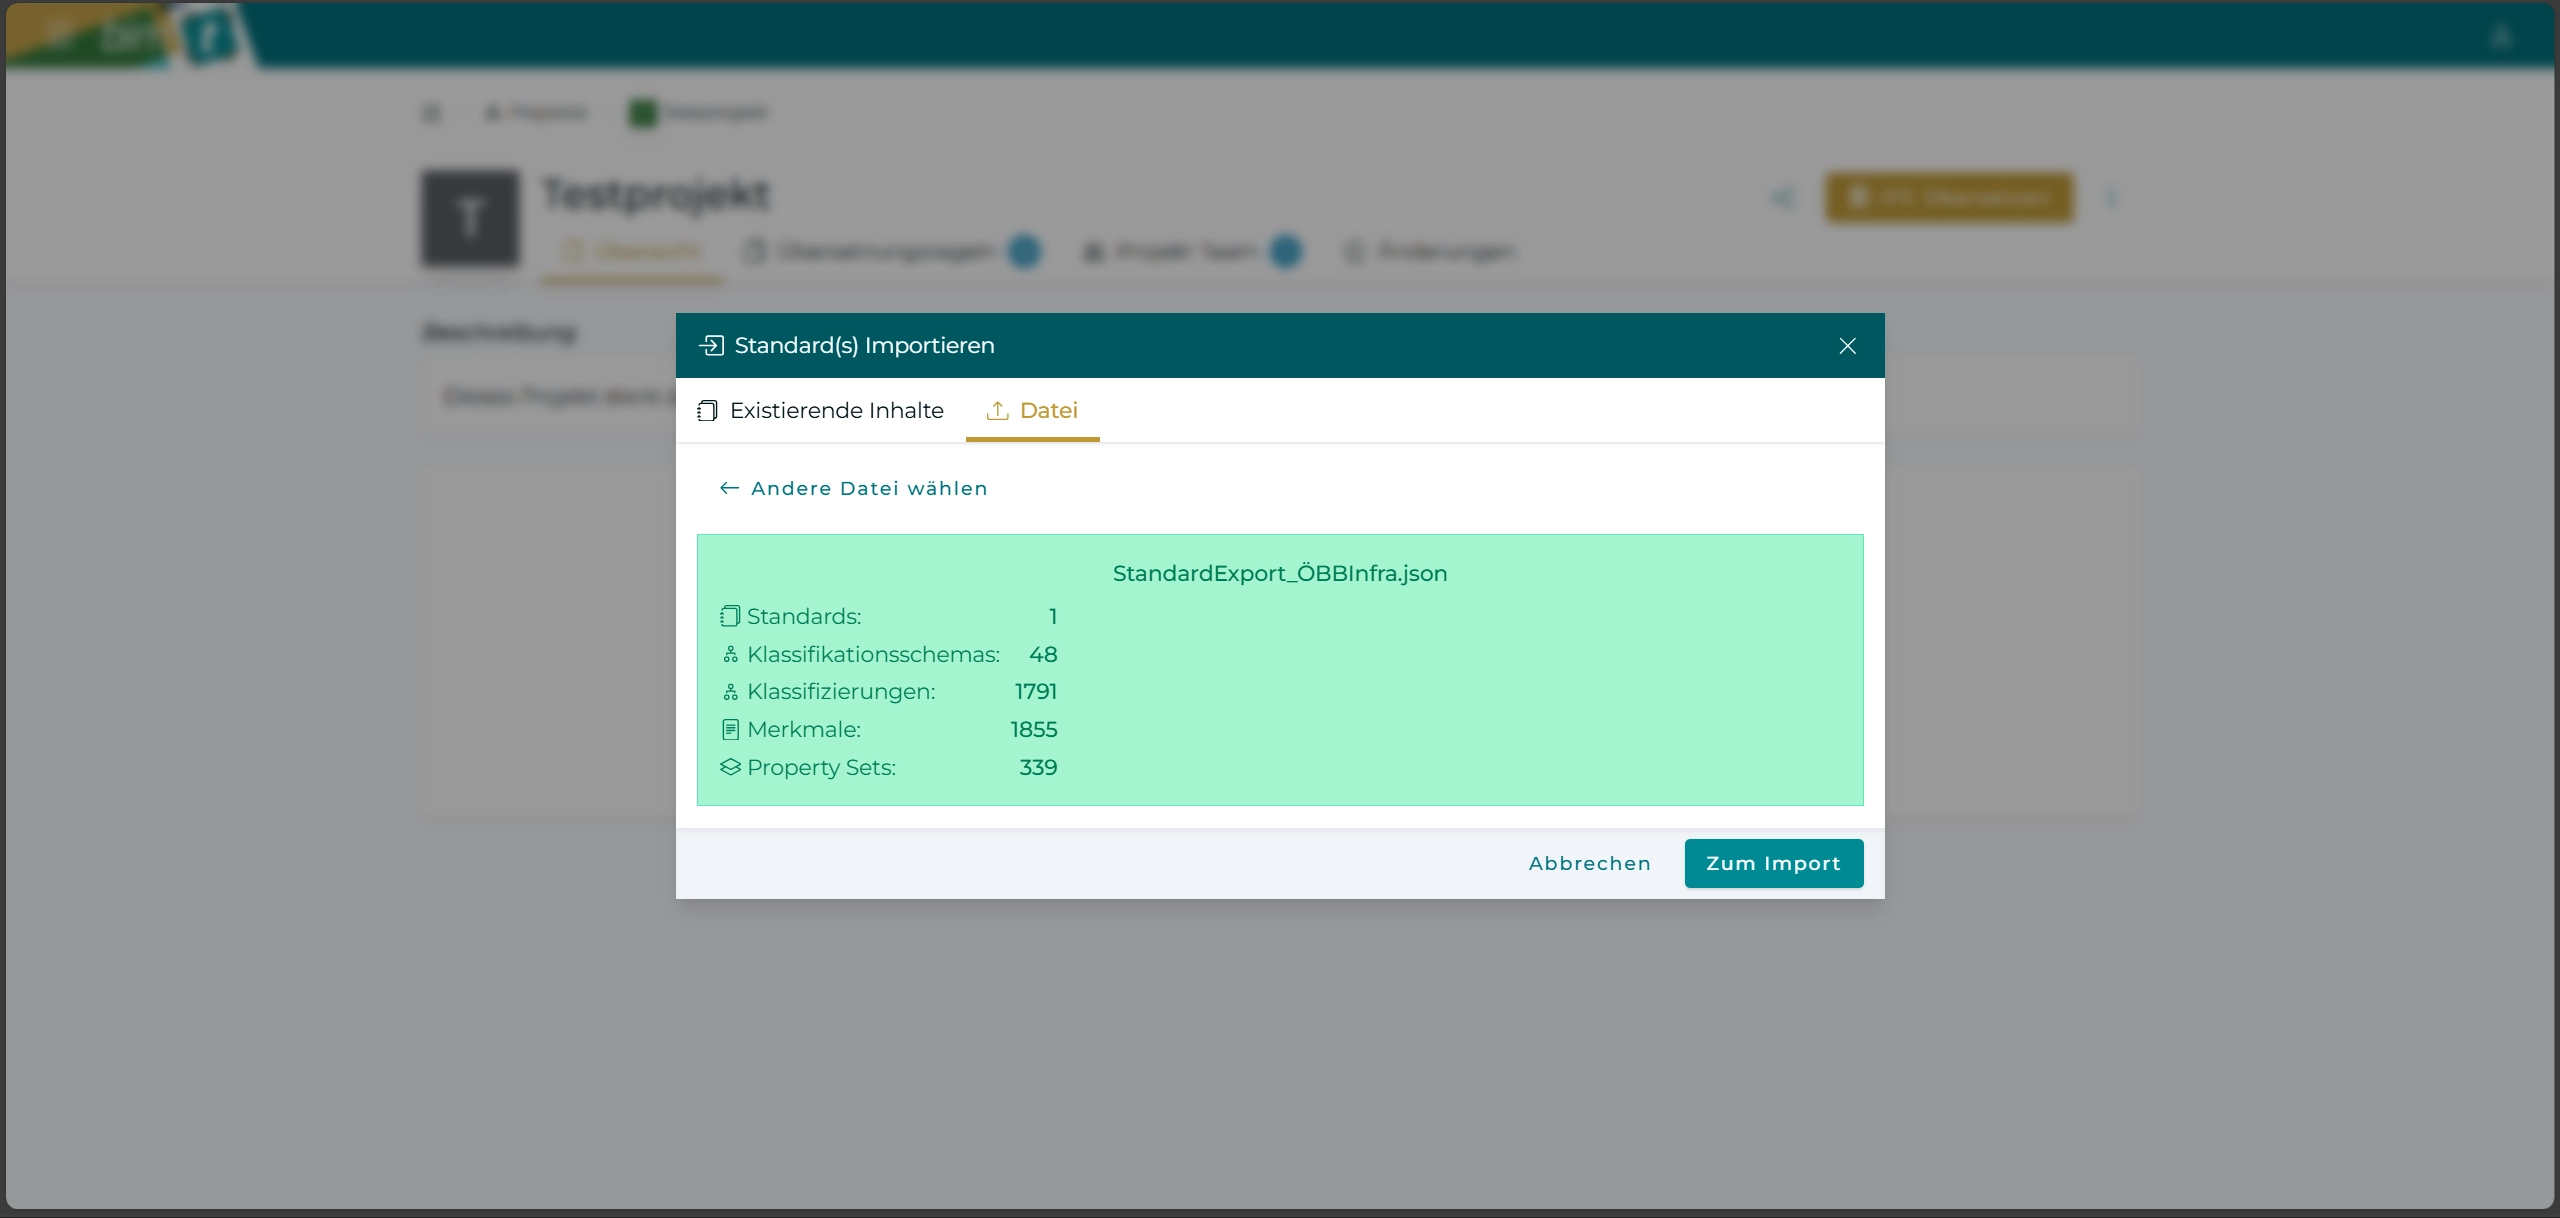2560x1218 pixels.
Task: Click the share icon next to the Testprojekt title
Action: [x=1783, y=197]
